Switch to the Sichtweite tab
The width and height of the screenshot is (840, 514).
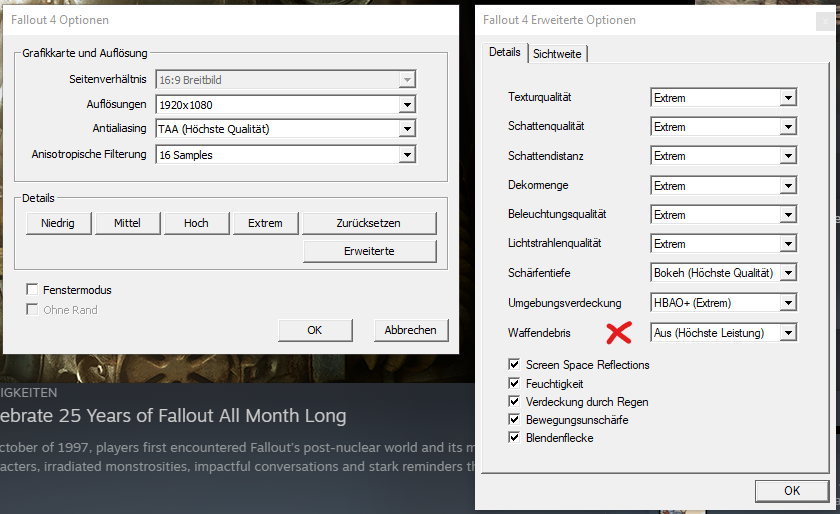(558, 54)
